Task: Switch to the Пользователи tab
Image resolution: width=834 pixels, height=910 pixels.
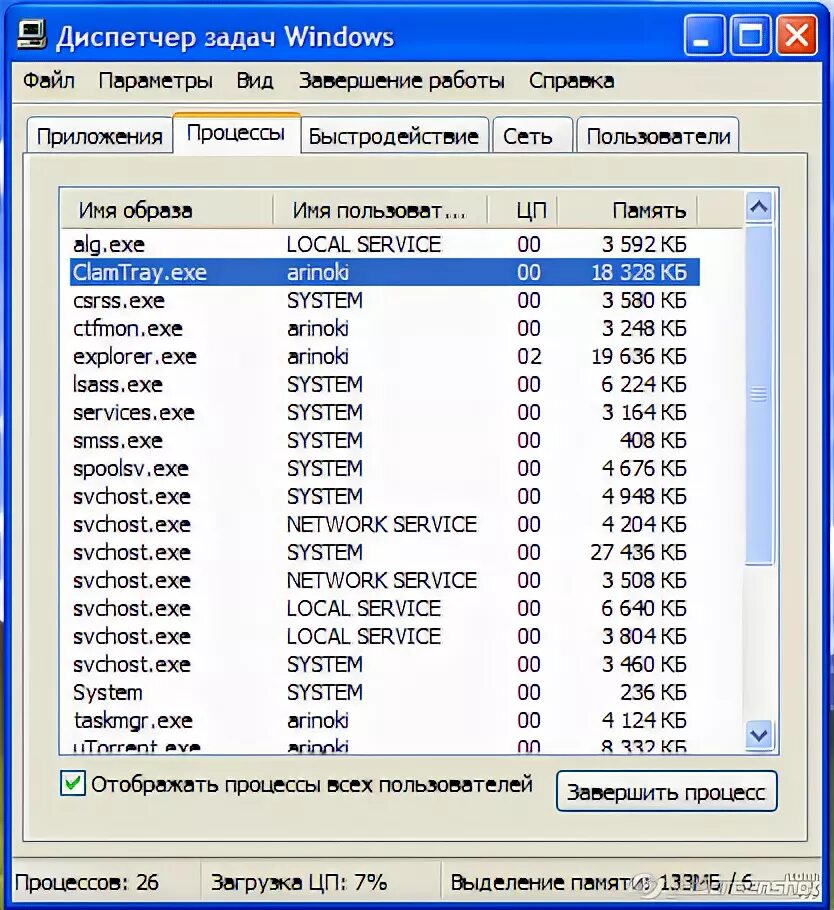Action: [657, 135]
